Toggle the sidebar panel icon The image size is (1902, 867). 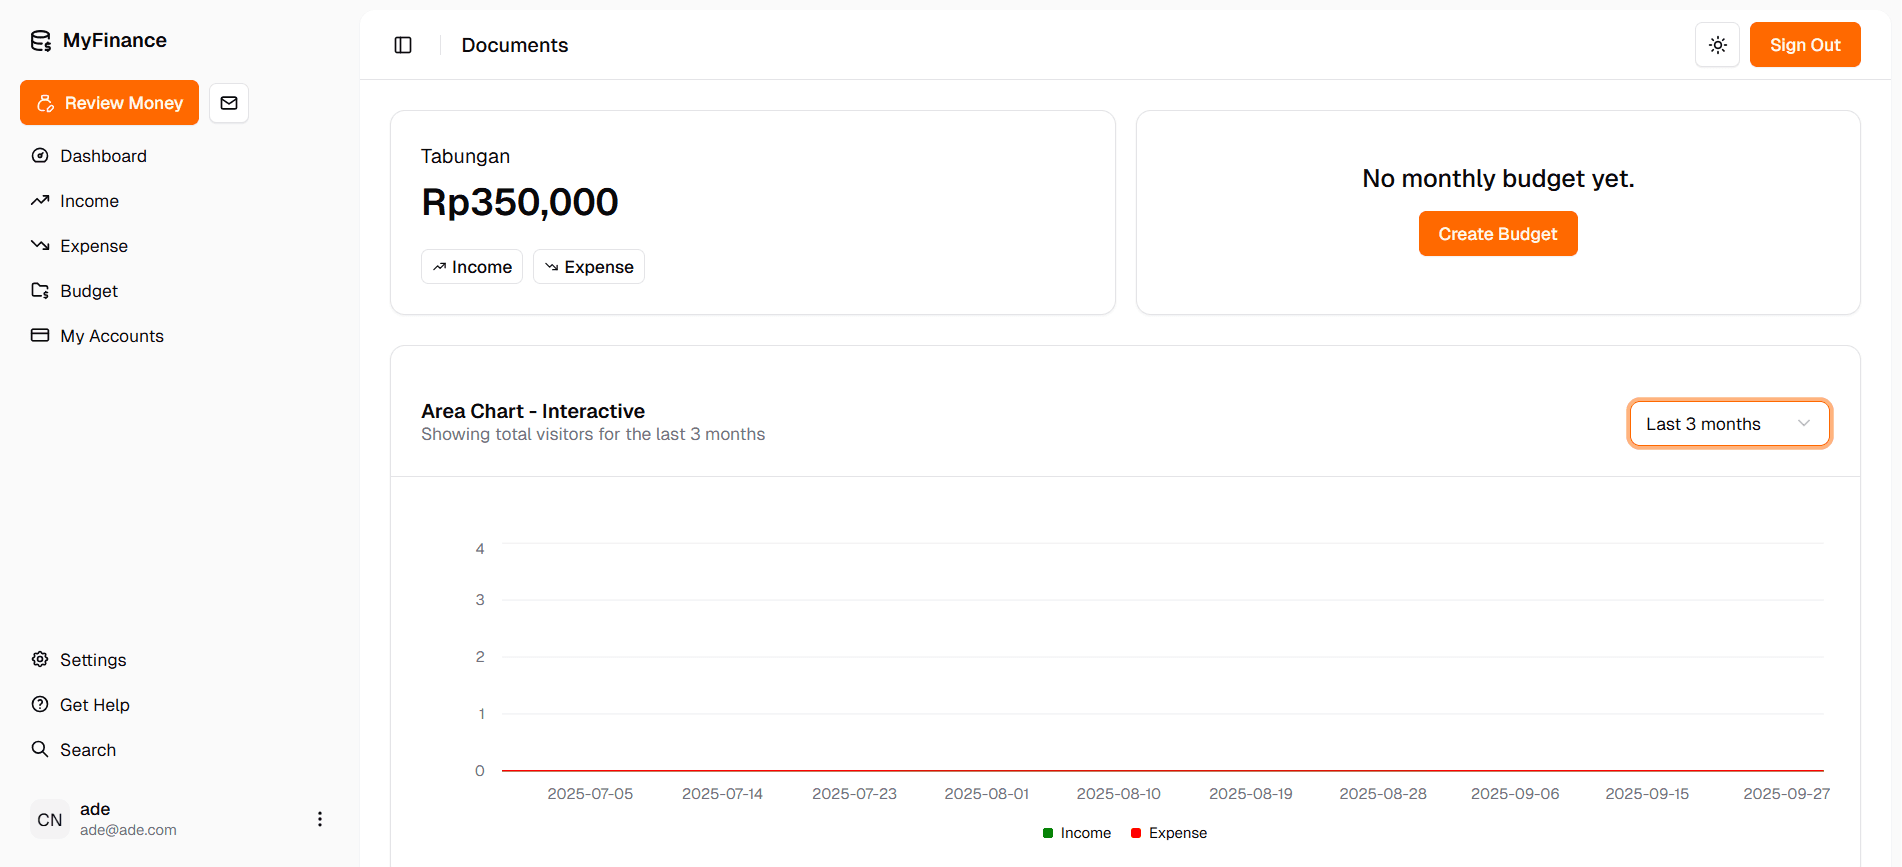[403, 45]
